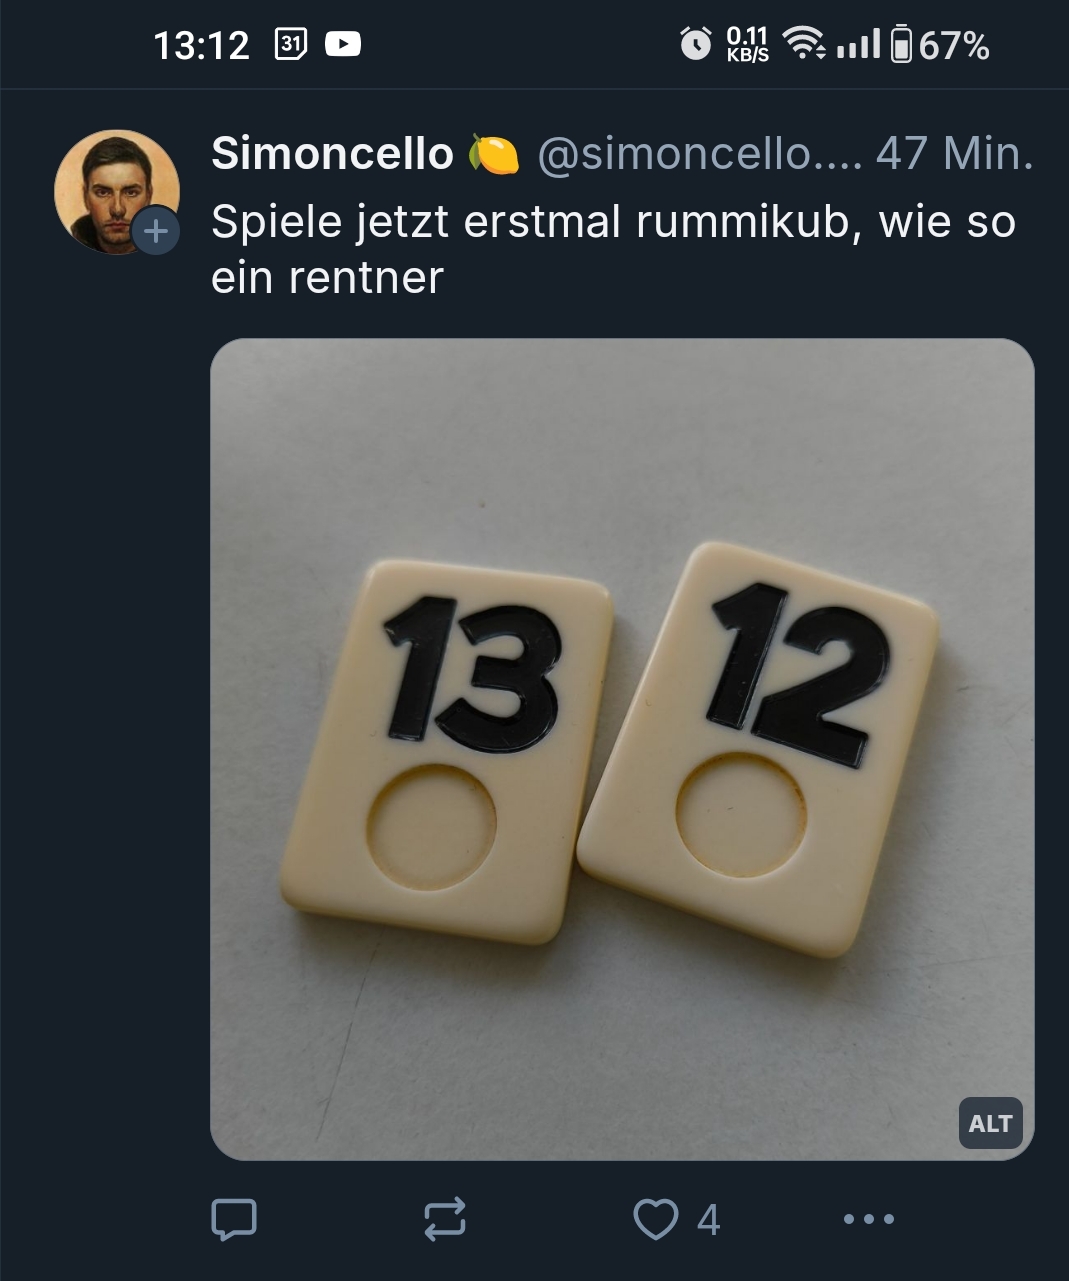Open the post via the 47 Min. timestamp
Screen dimensions: 1069x1281
click(954, 154)
